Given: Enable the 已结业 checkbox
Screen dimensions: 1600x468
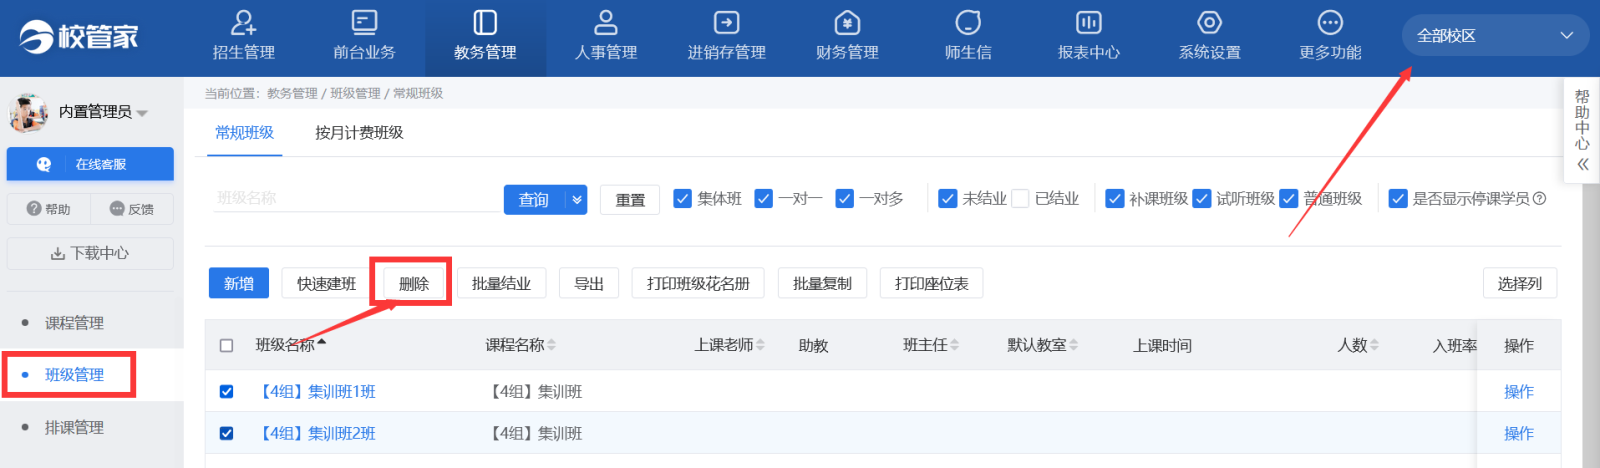Looking at the screenshot, I should tap(1020, 199).
